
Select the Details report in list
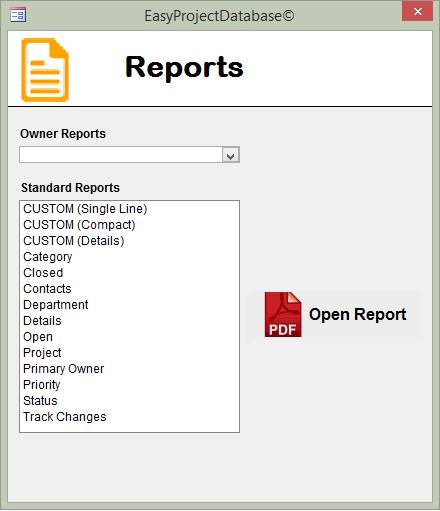[x=129, y=321]
